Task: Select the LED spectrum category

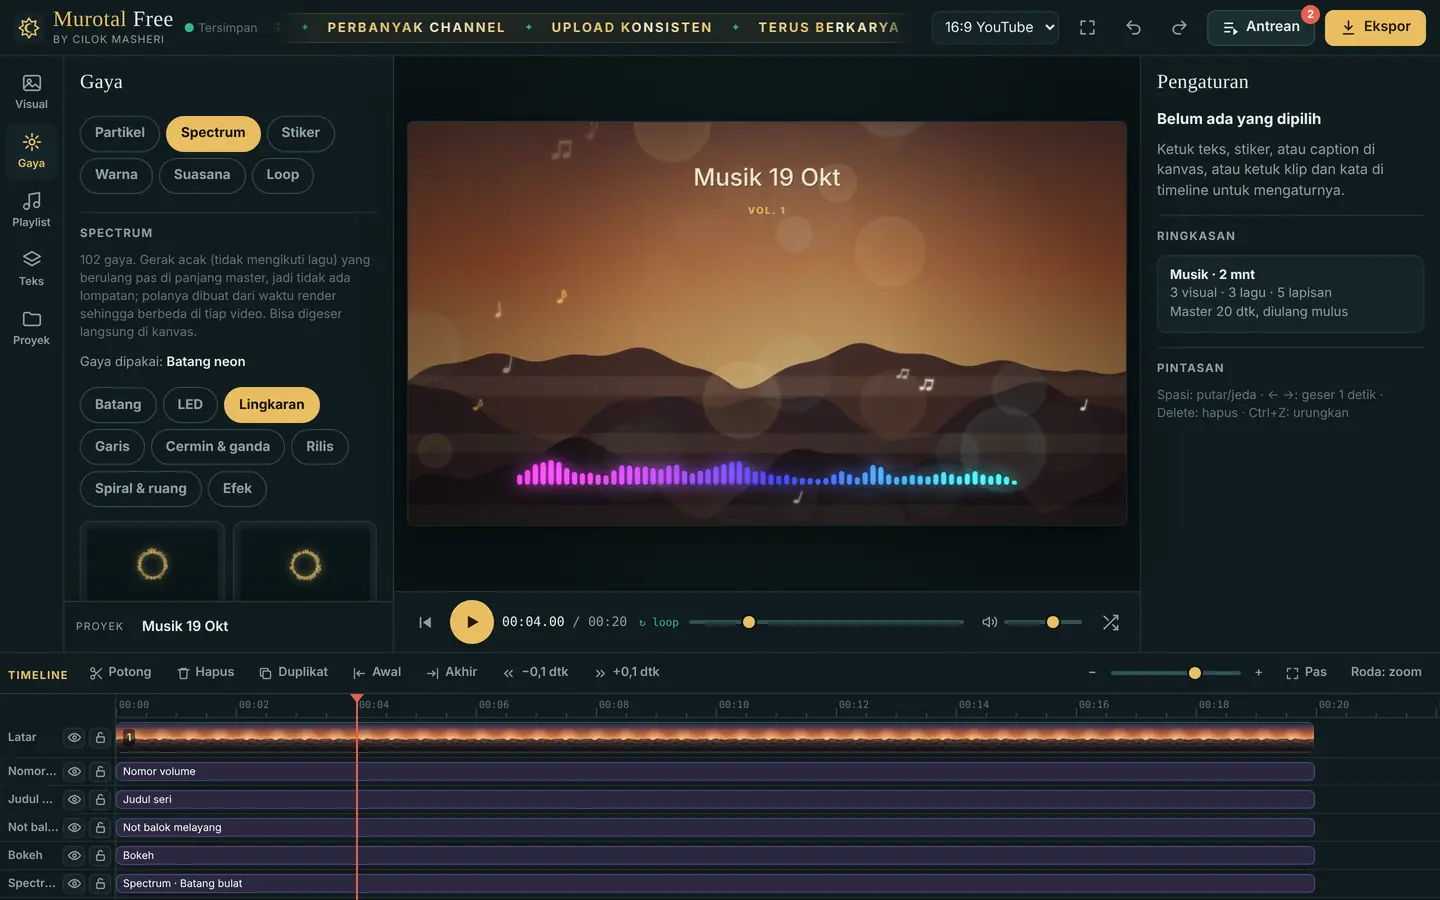Action: (x=190, y=405)
